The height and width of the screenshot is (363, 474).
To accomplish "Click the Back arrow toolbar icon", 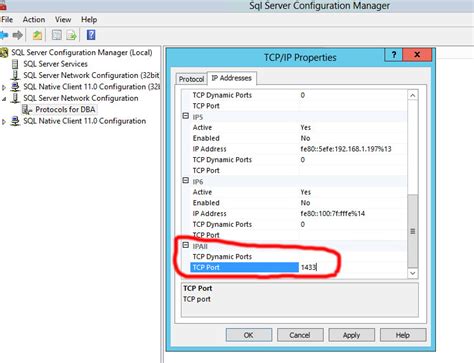I will pyautogui.click(x=4, y=35).
